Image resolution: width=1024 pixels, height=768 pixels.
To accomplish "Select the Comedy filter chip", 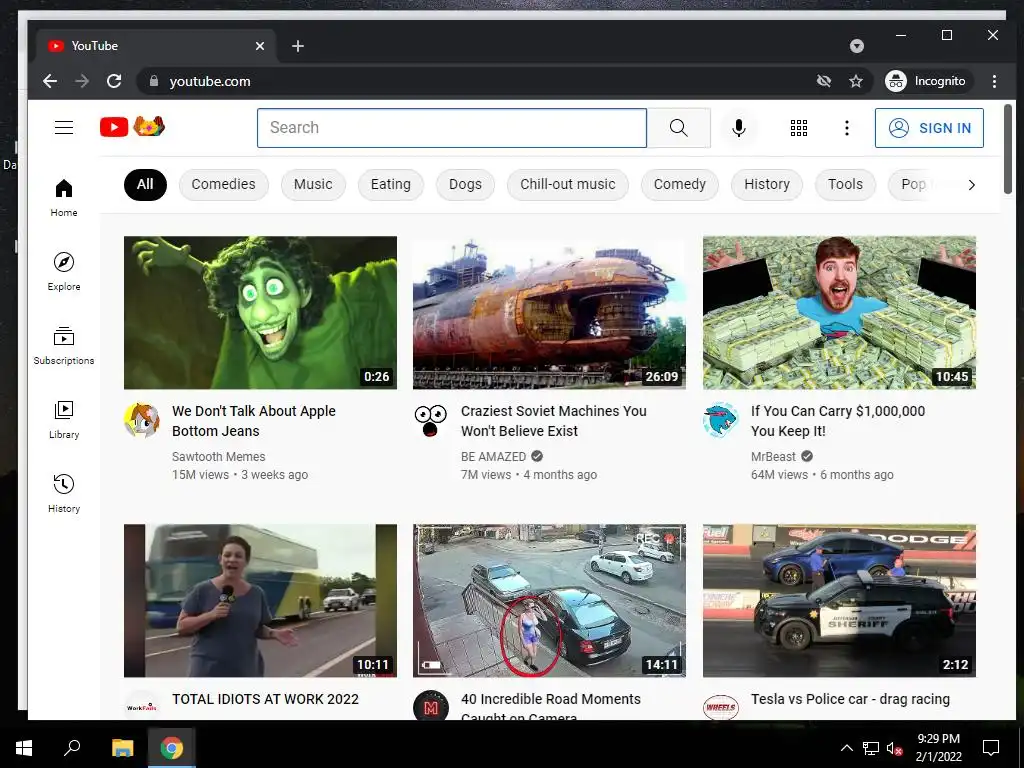I will [x=680, y=184].
